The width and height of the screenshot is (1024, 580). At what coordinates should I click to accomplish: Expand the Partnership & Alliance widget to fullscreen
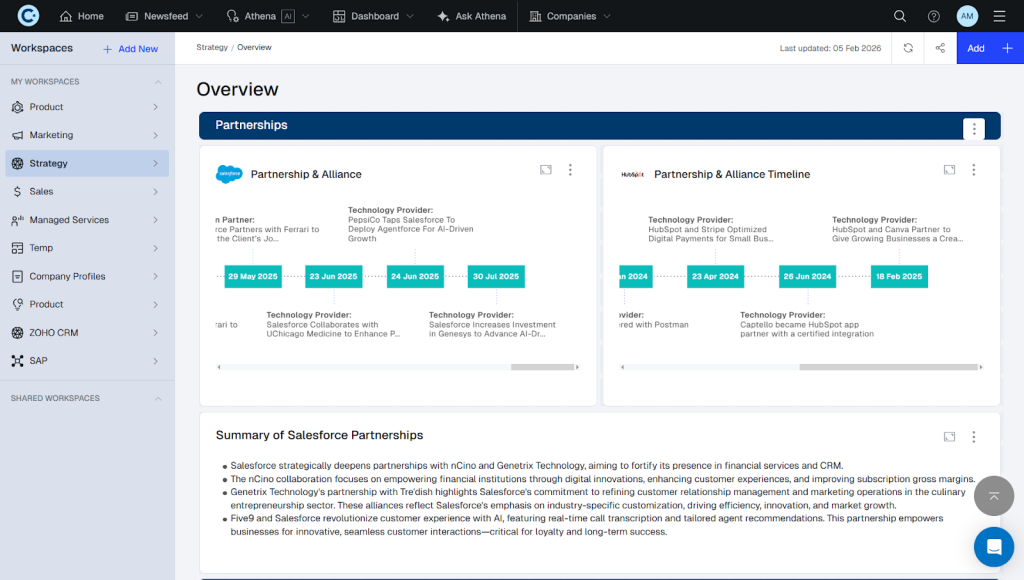[545, 169]
